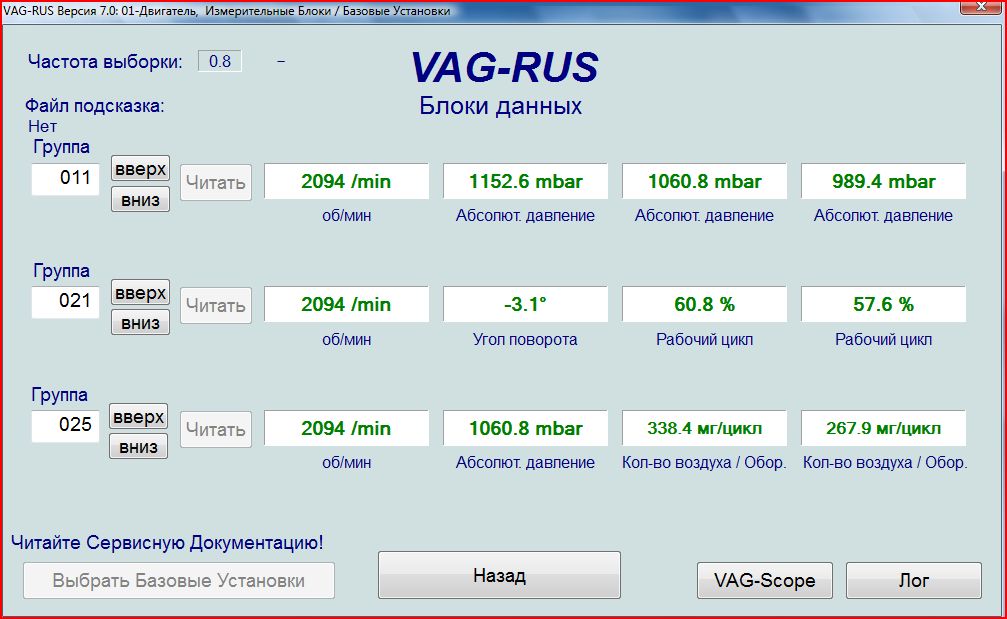1007x619 pixels.
Task: Decrease group 021 with вниз button
Action: [x=139, y=322]
